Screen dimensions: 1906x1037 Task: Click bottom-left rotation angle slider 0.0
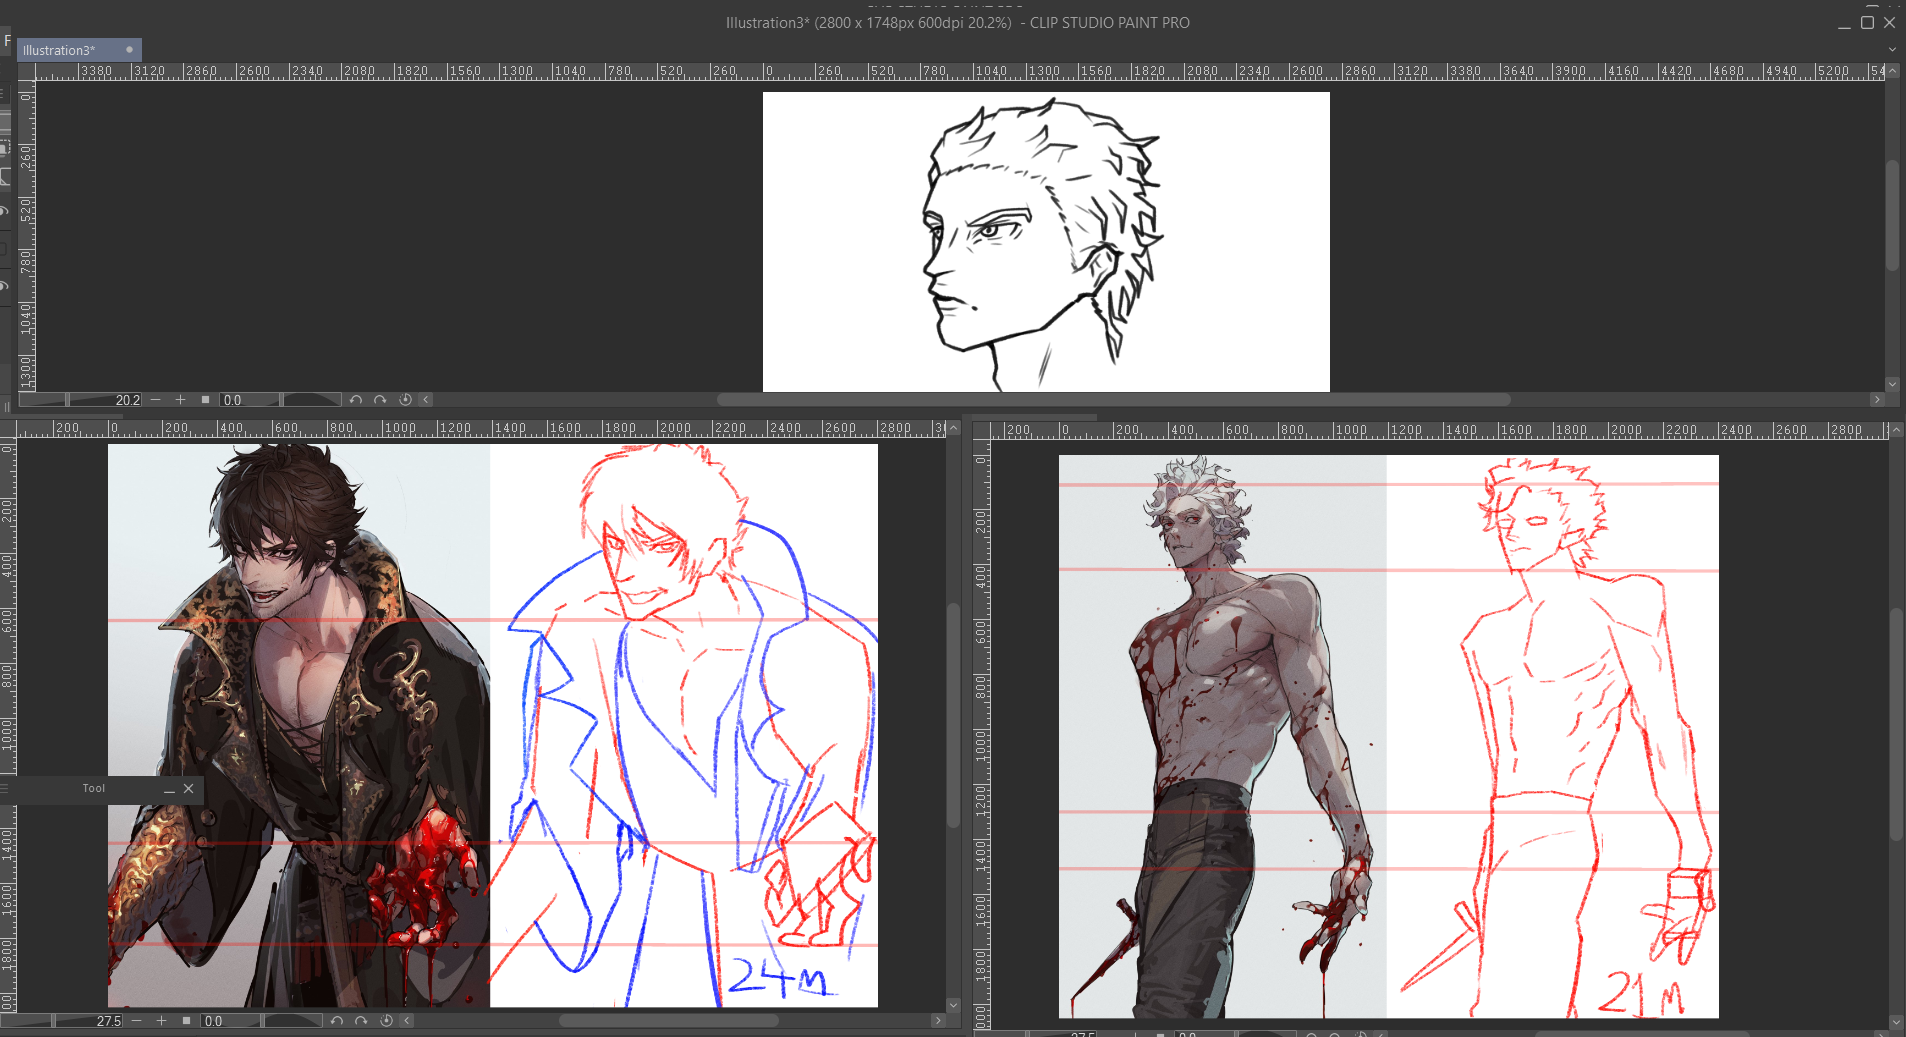261,1021
